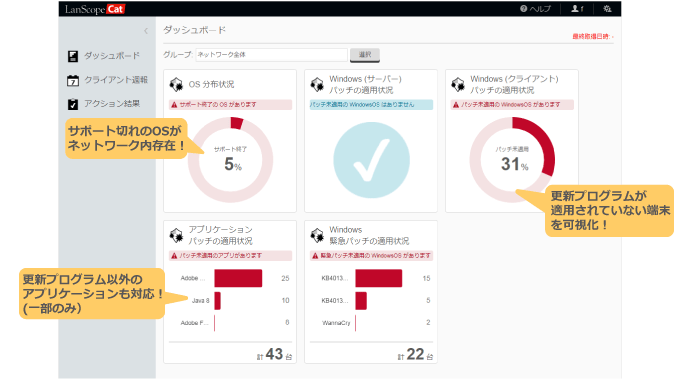This screenshot has width=680, height=380.
Task: Click the first KB4013 bar with 15
Action: tap(379, 278)
